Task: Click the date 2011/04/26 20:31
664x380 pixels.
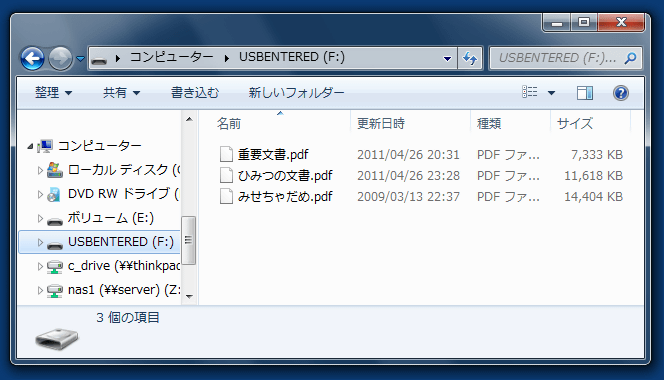Action: (x=408, y=155)
